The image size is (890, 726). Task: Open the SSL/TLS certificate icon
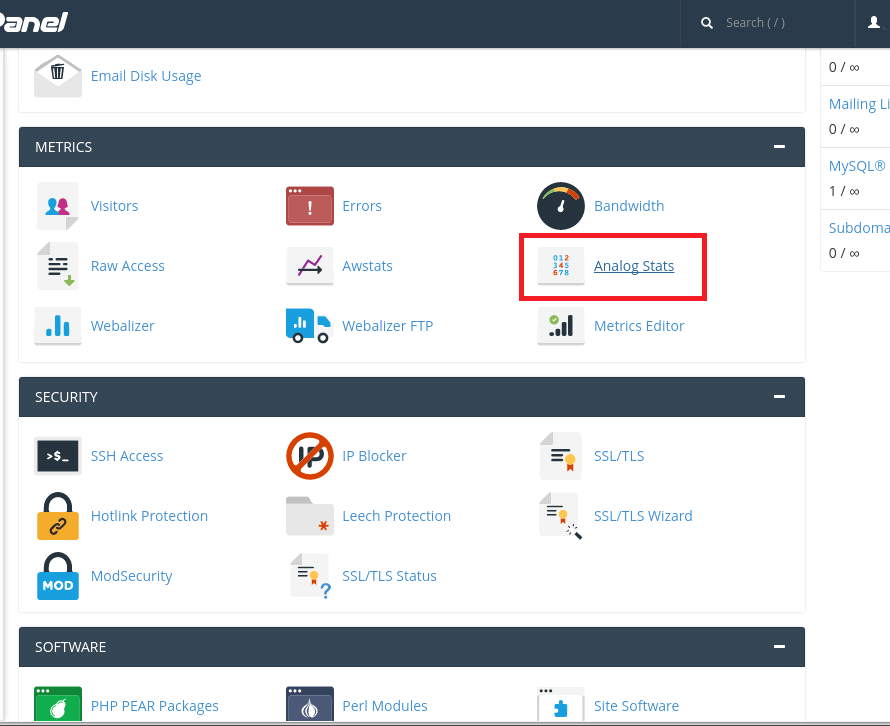click(x=561, y=456)
